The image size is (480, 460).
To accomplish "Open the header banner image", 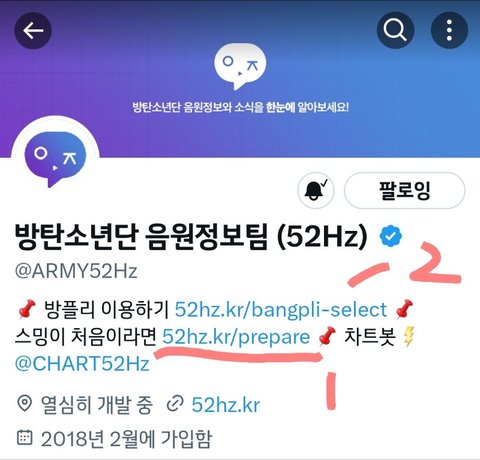I will click(240, 78).
